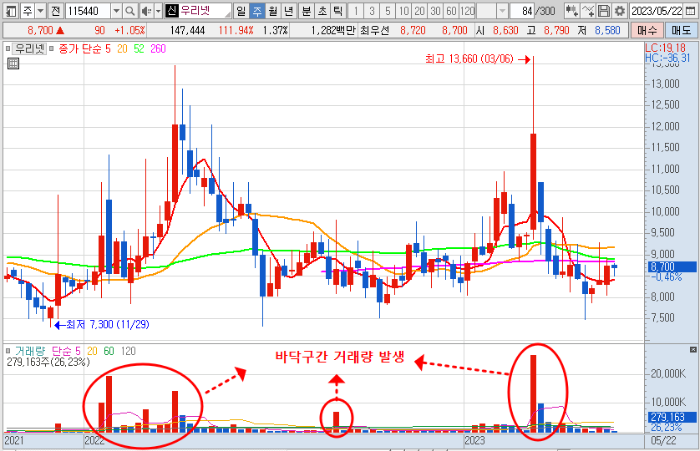Click the small square before 거래량

8,351
